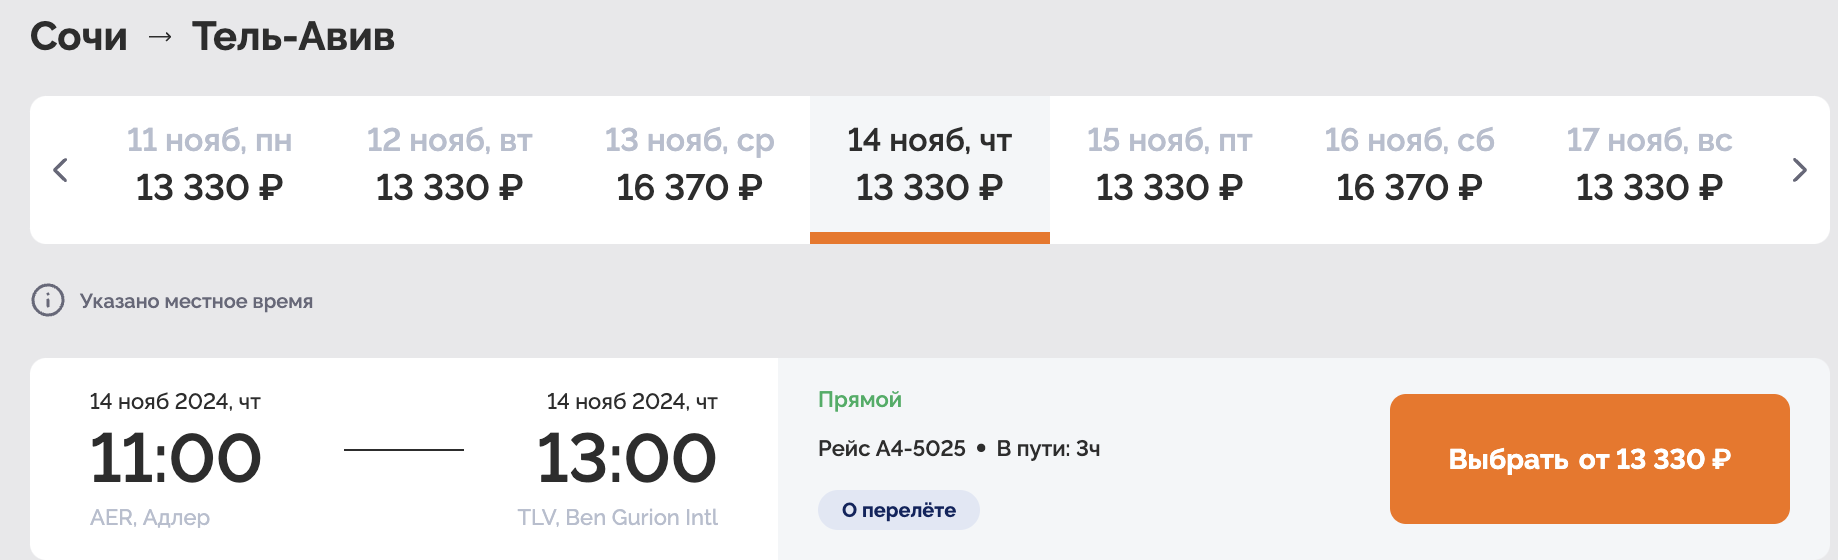Click the AER, Адлер airport label
The image size is (1838, 560).
150,517
